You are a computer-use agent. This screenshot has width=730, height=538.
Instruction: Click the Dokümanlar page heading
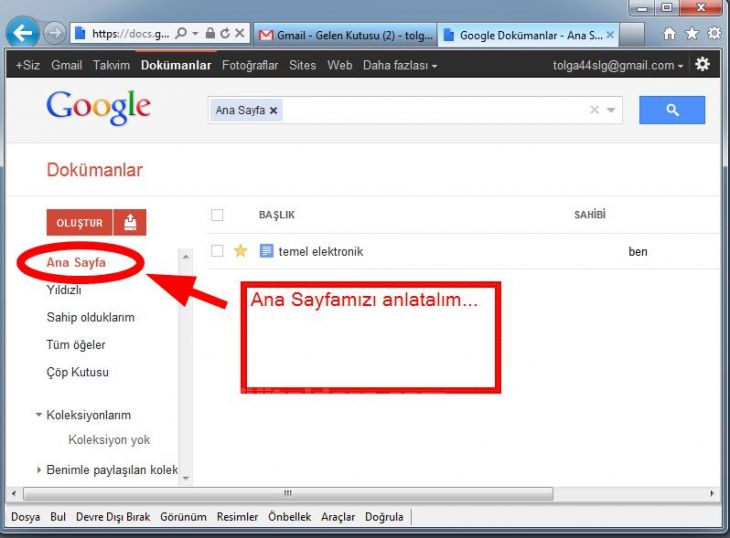tap(95, 170)
